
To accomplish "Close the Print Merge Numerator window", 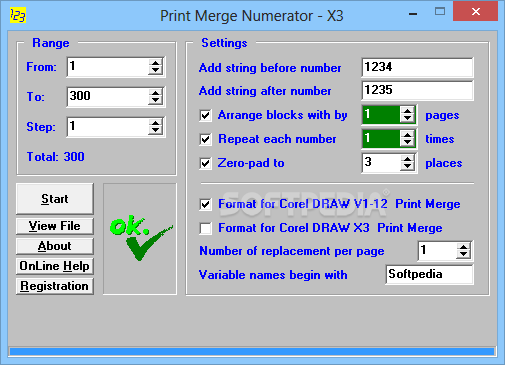I will click(x=476, y=12).
